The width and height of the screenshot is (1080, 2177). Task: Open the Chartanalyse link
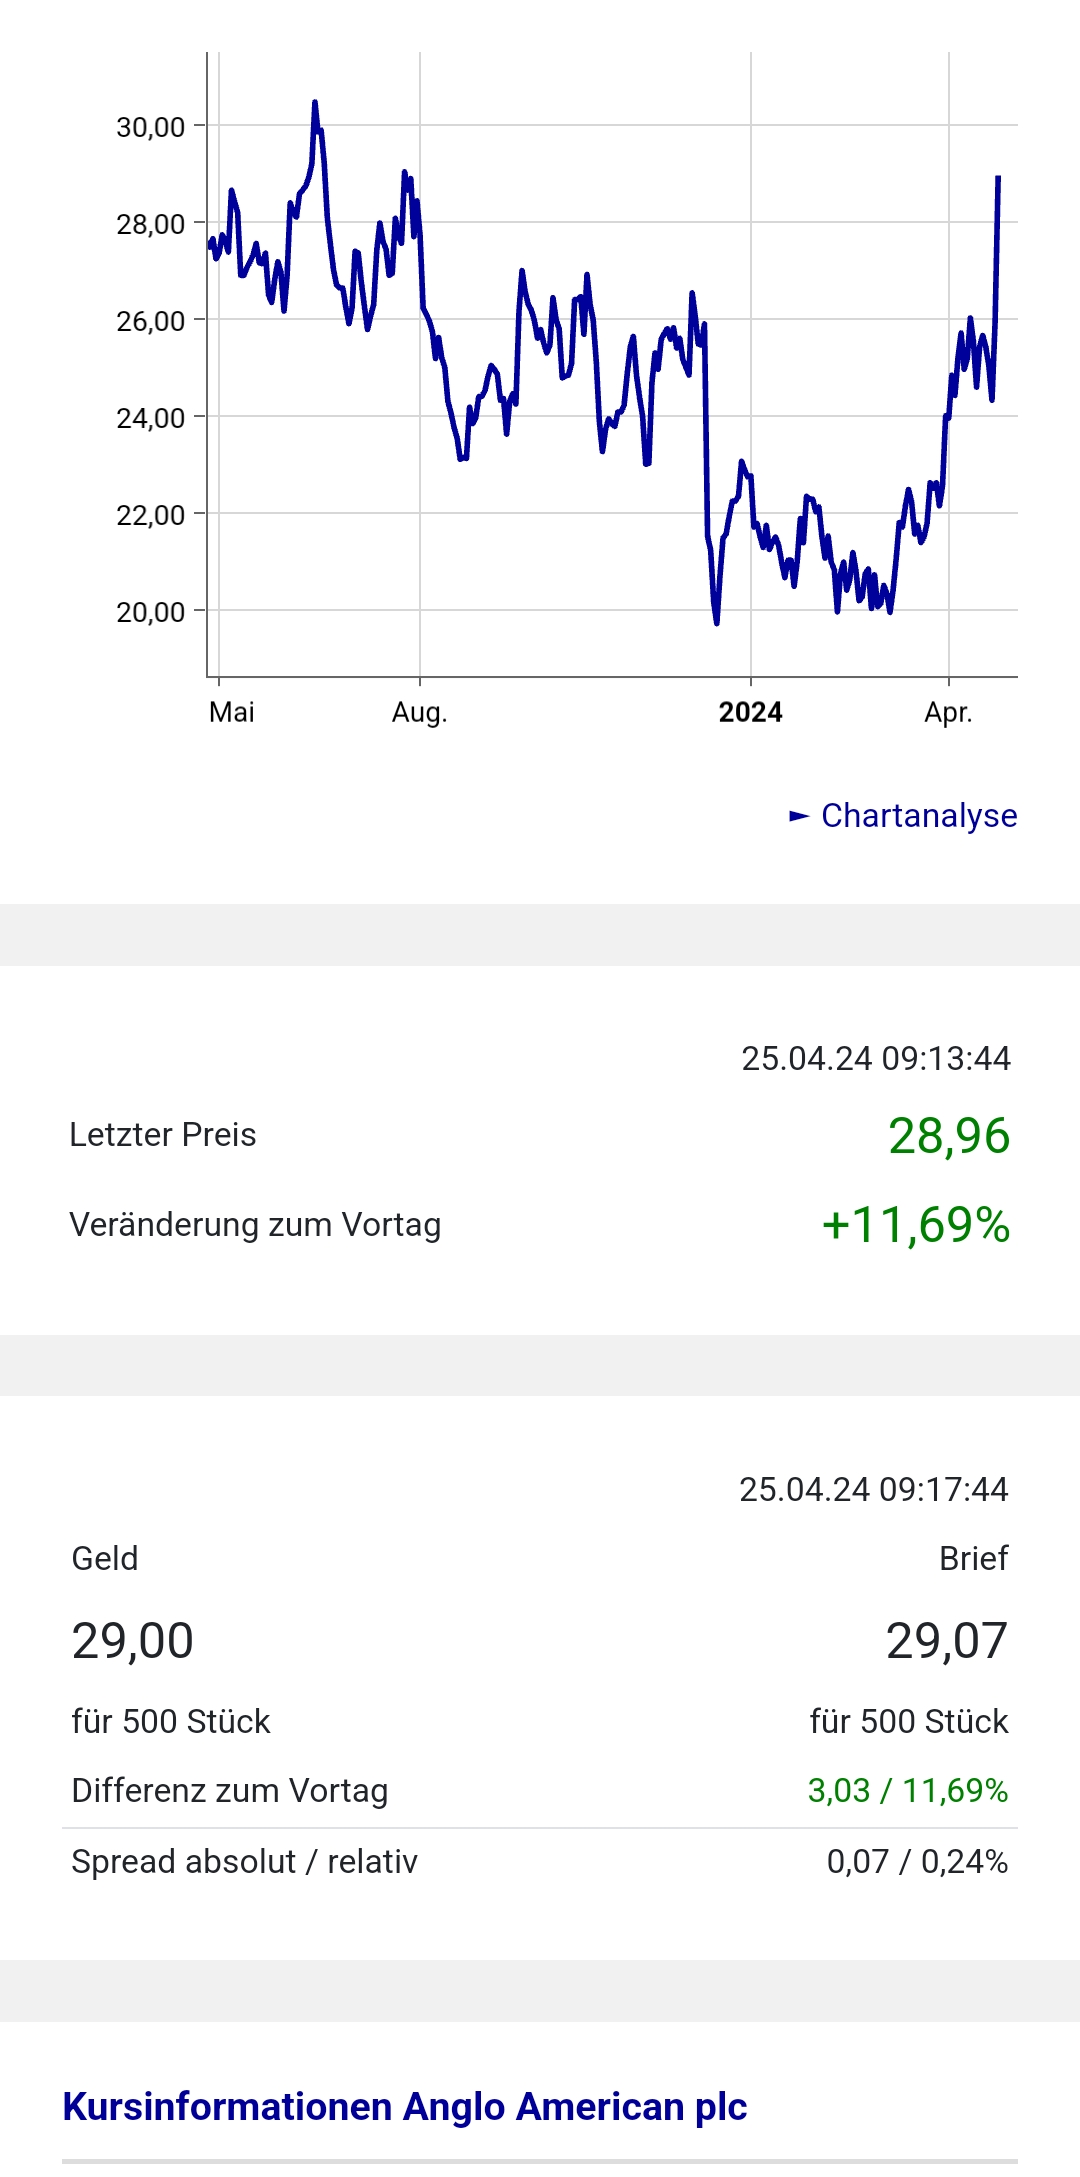[x=918, y=816]
